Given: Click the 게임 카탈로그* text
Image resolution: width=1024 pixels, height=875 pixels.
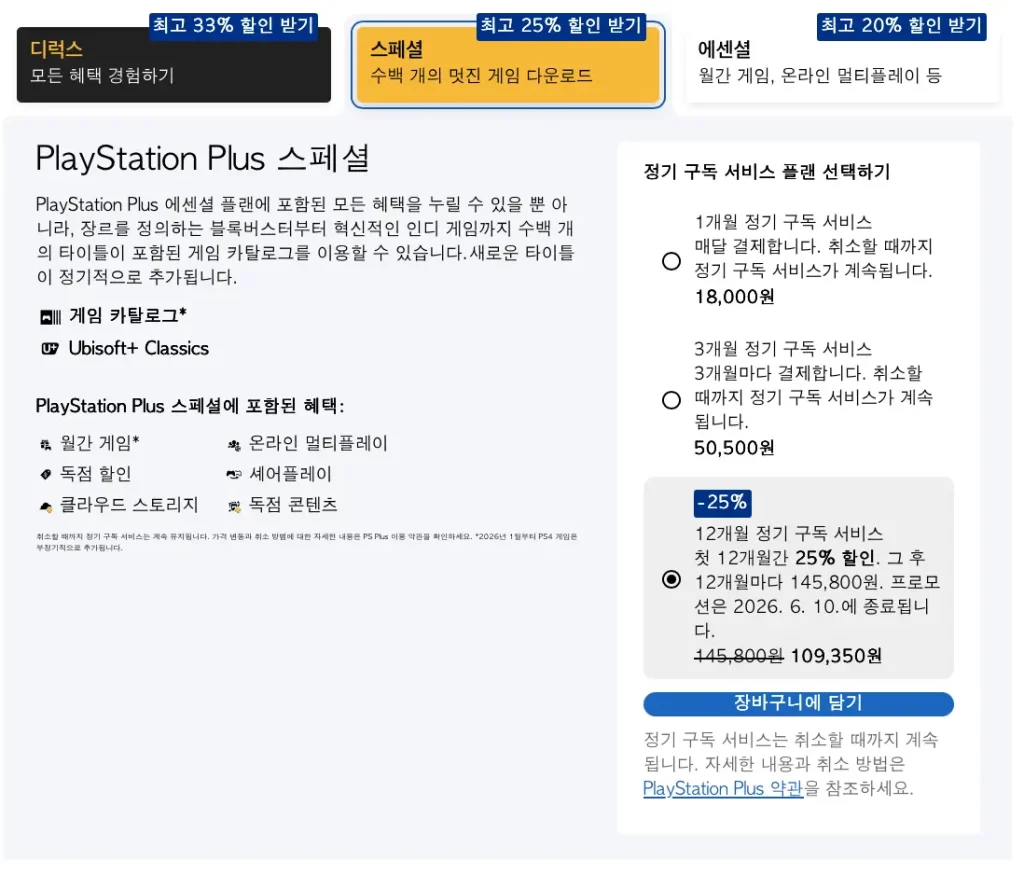Looking at the screenshot, I should (x=128, y=316).
